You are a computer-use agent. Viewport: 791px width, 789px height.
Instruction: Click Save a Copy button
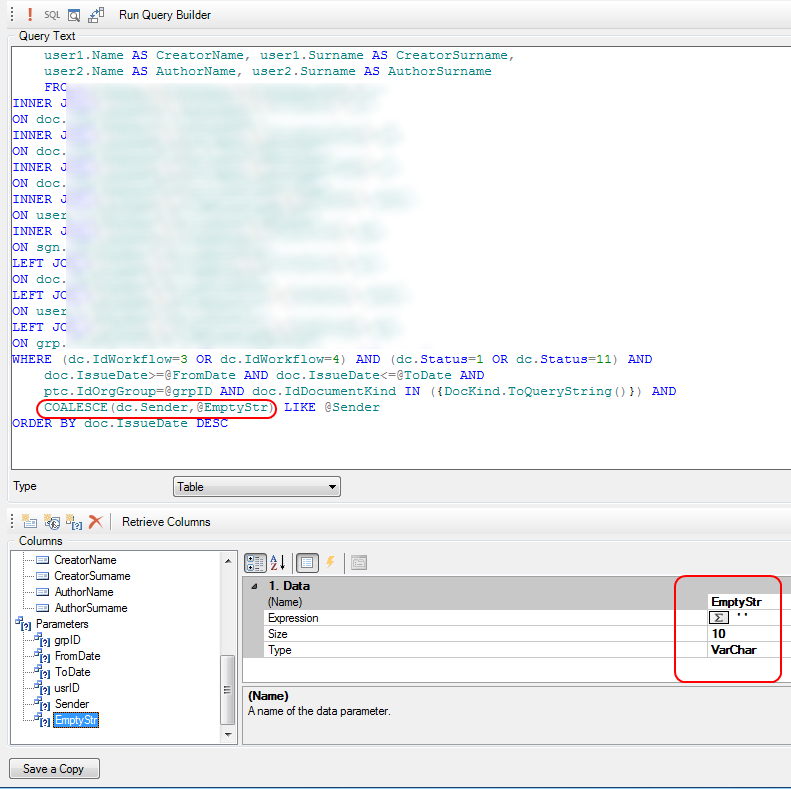click(x=54, y=769)
